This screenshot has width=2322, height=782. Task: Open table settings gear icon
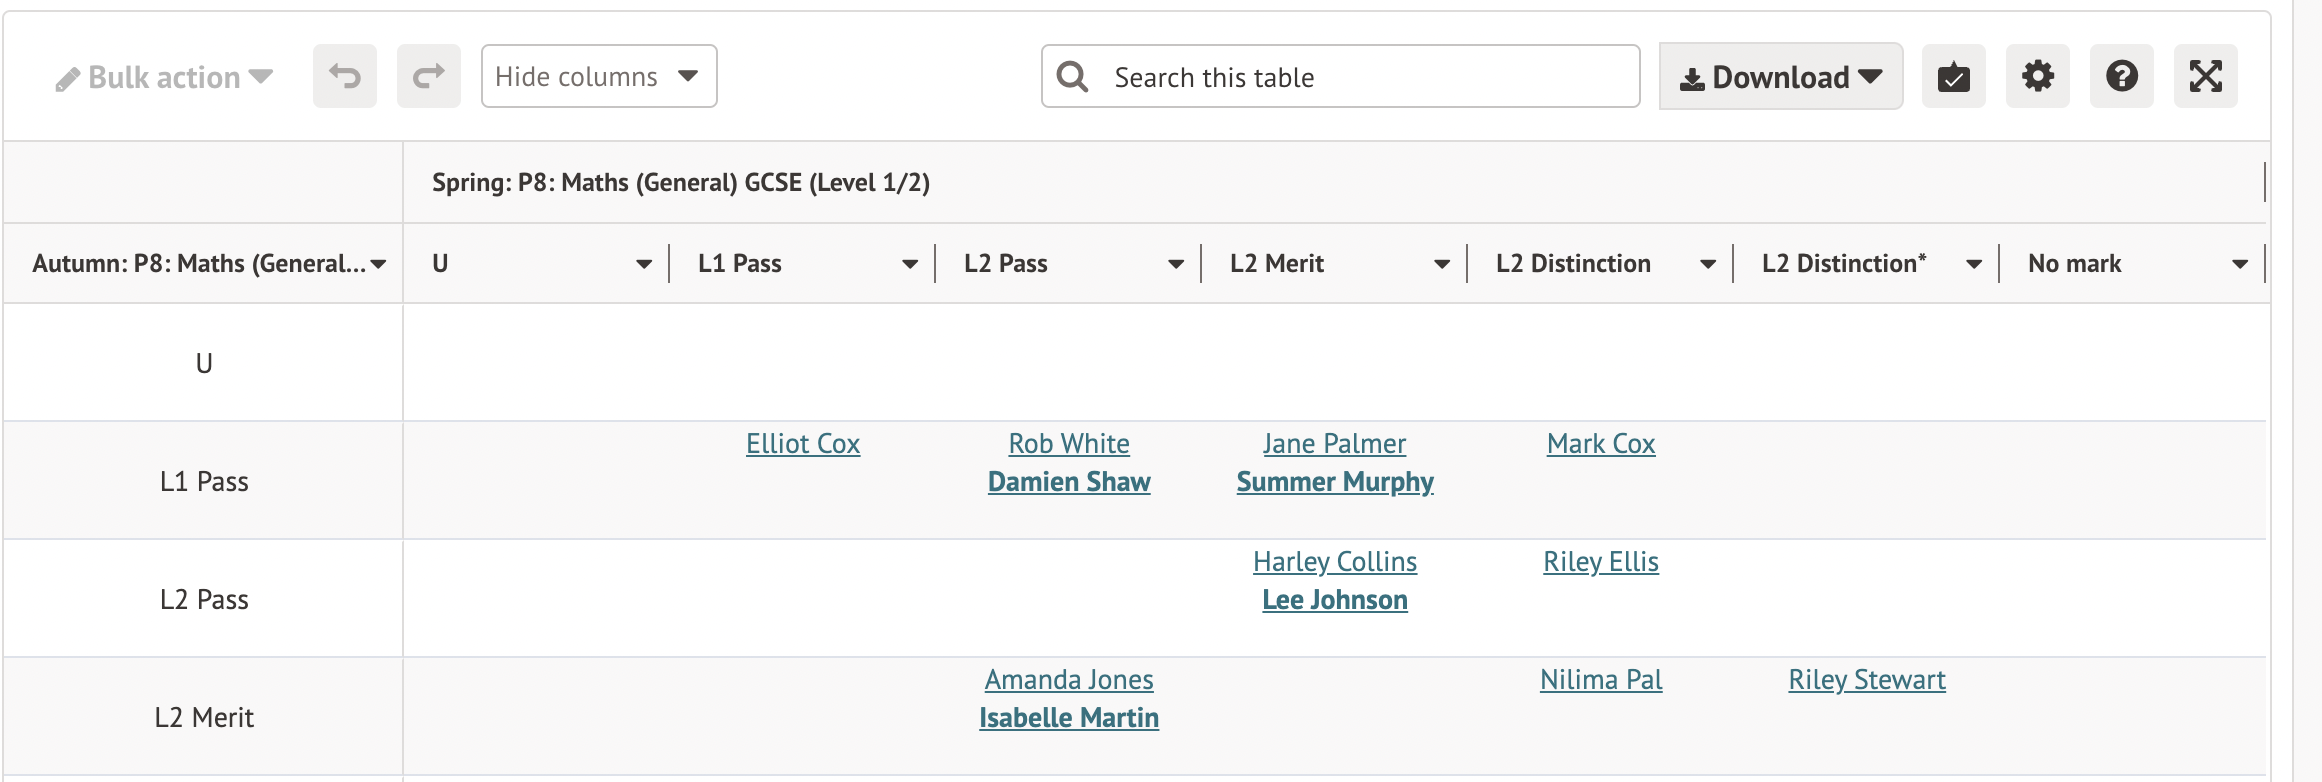(x=2037, y=76)
